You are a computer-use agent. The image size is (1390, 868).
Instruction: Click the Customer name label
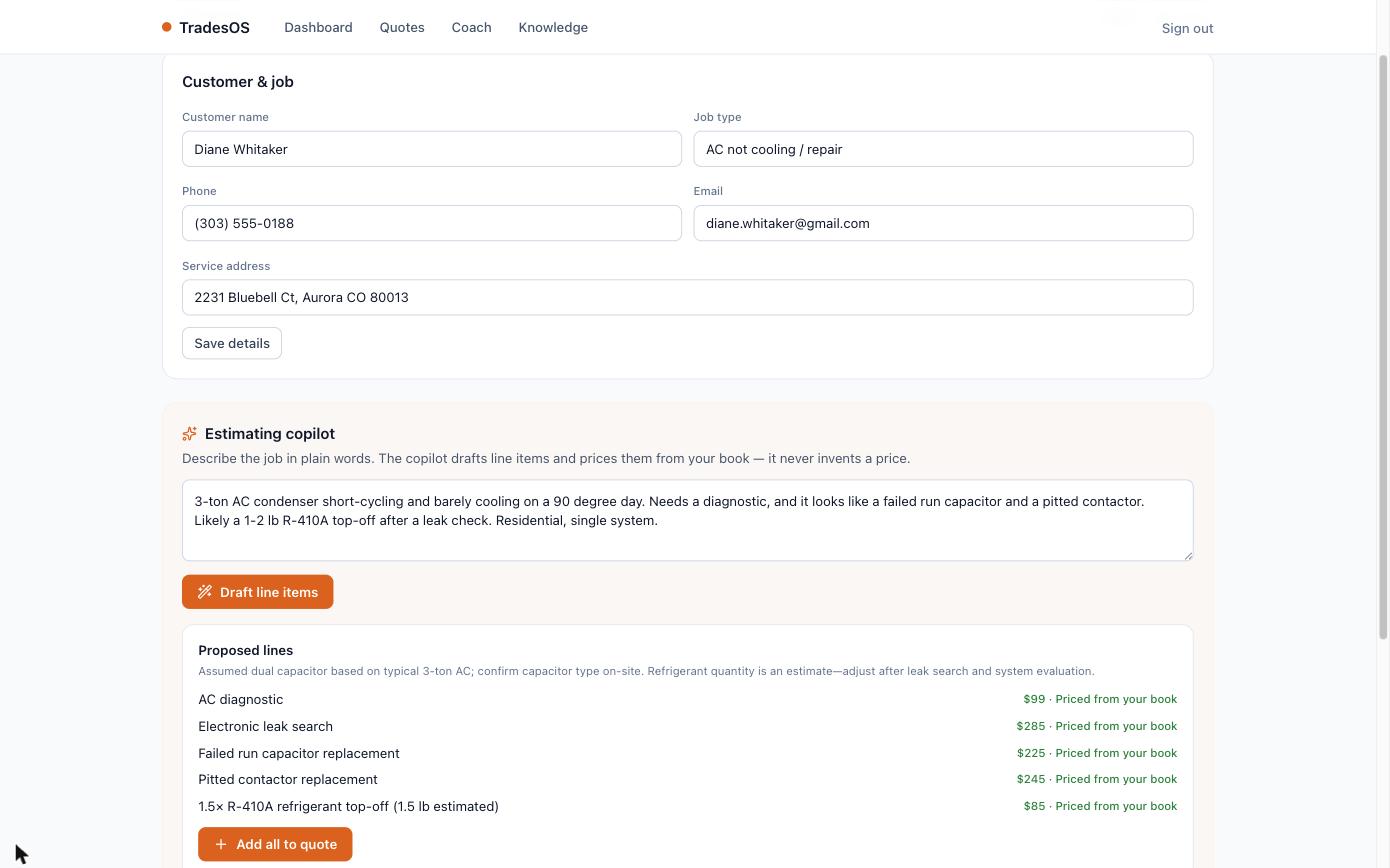click(x=225, y=117)
